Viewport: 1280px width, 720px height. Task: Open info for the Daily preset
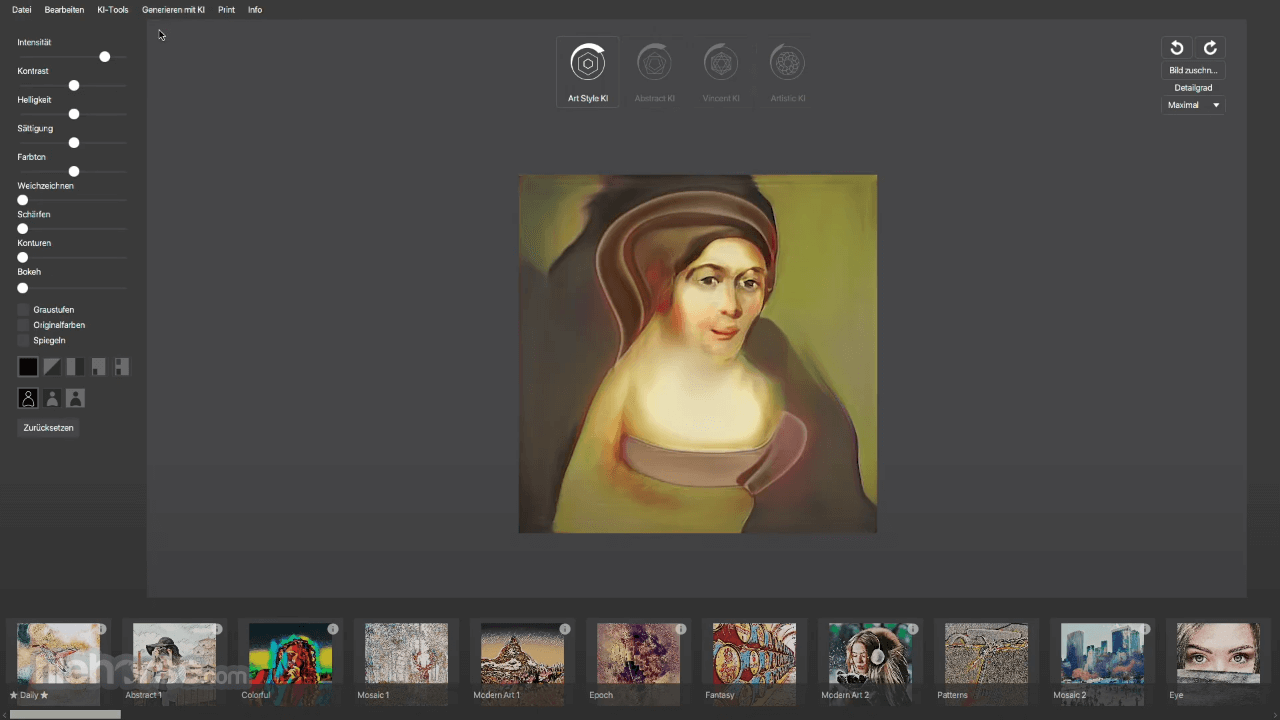pos(101,629)
